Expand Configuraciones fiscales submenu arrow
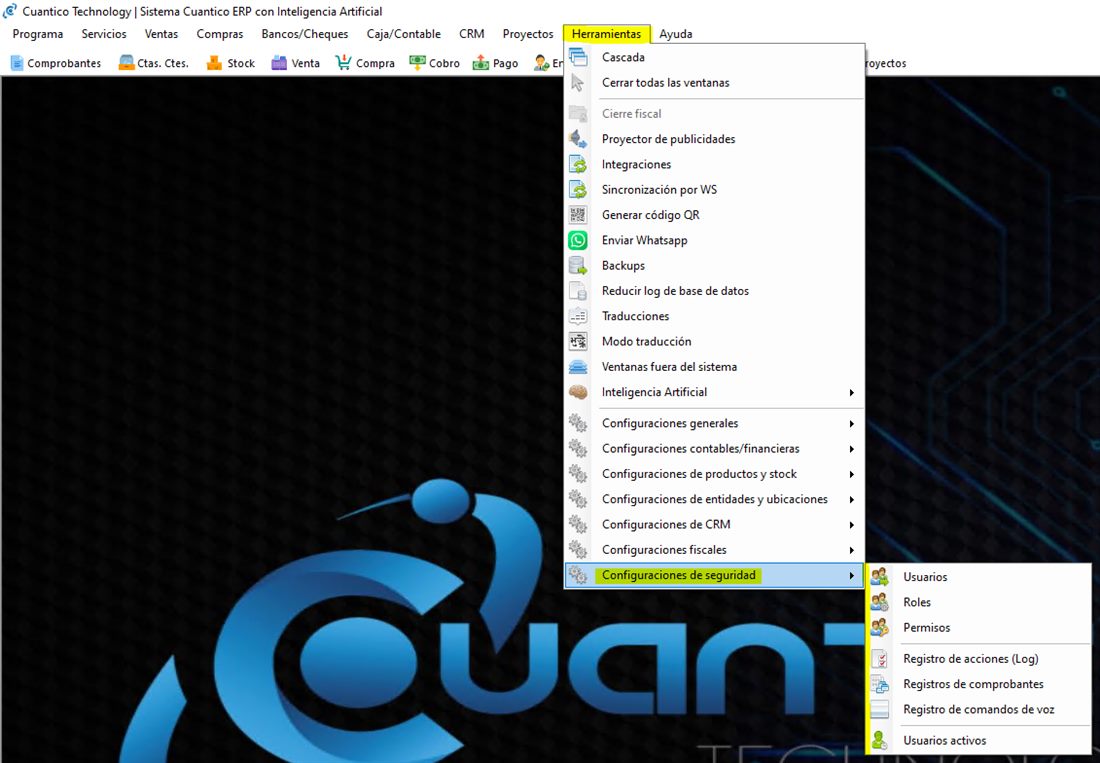 [x=851, y=550]
